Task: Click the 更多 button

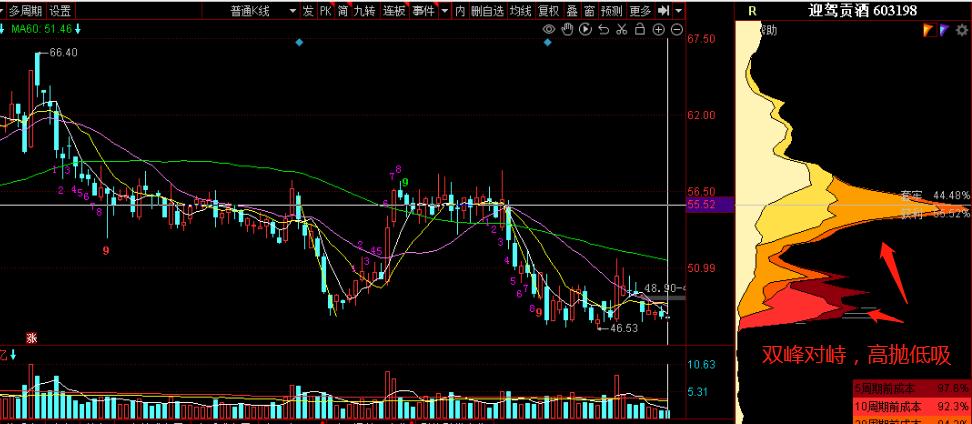Action: click(640, 11)
